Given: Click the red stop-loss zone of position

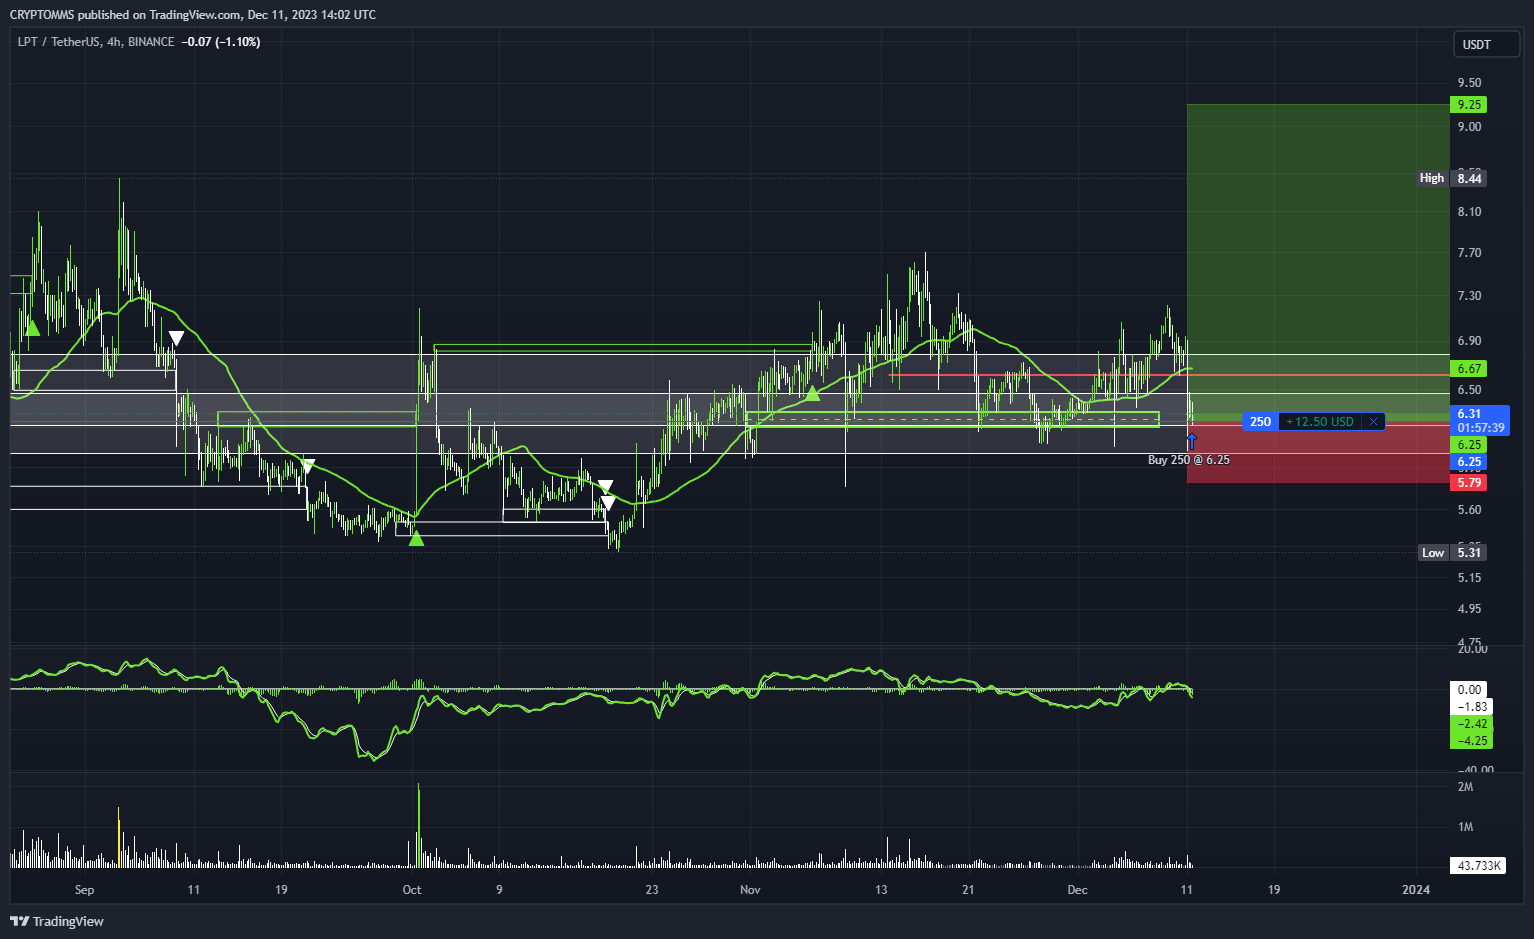Looking at the screenshot, I should tap(1318, 453).
